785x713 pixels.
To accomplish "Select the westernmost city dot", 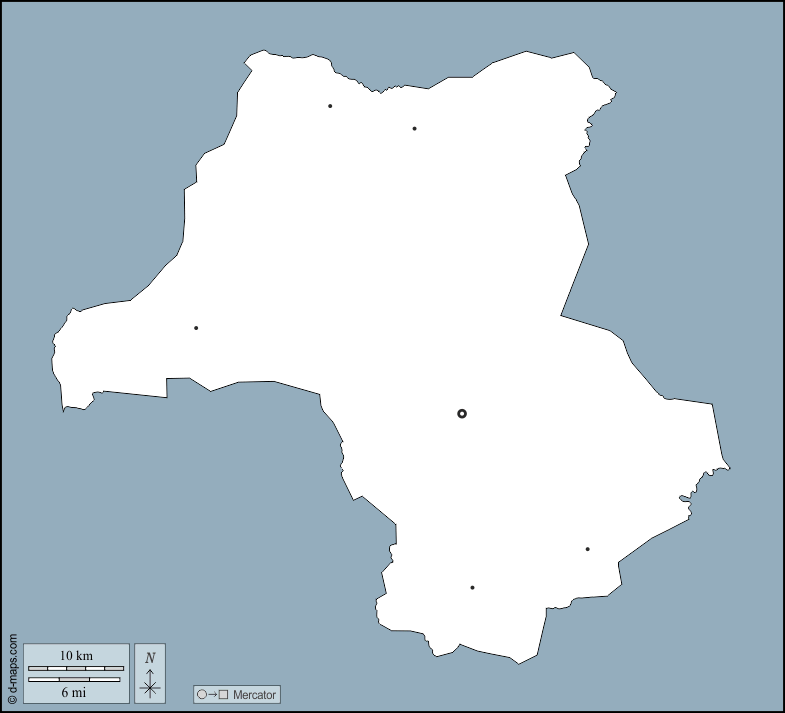I will coord(196,328).
